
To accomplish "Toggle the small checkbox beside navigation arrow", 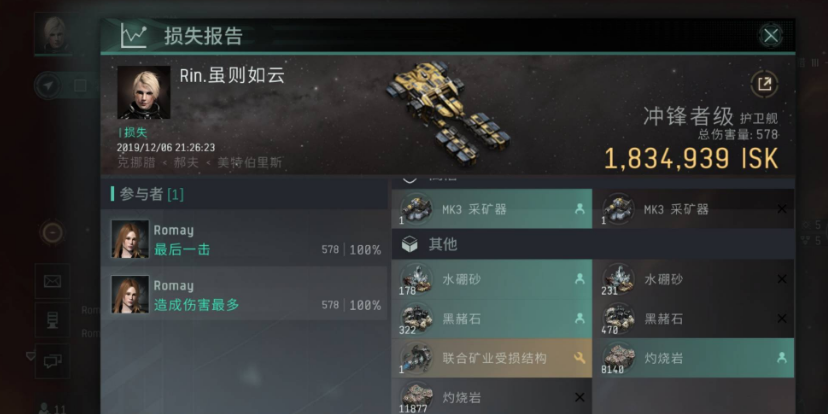I will 80,86.
